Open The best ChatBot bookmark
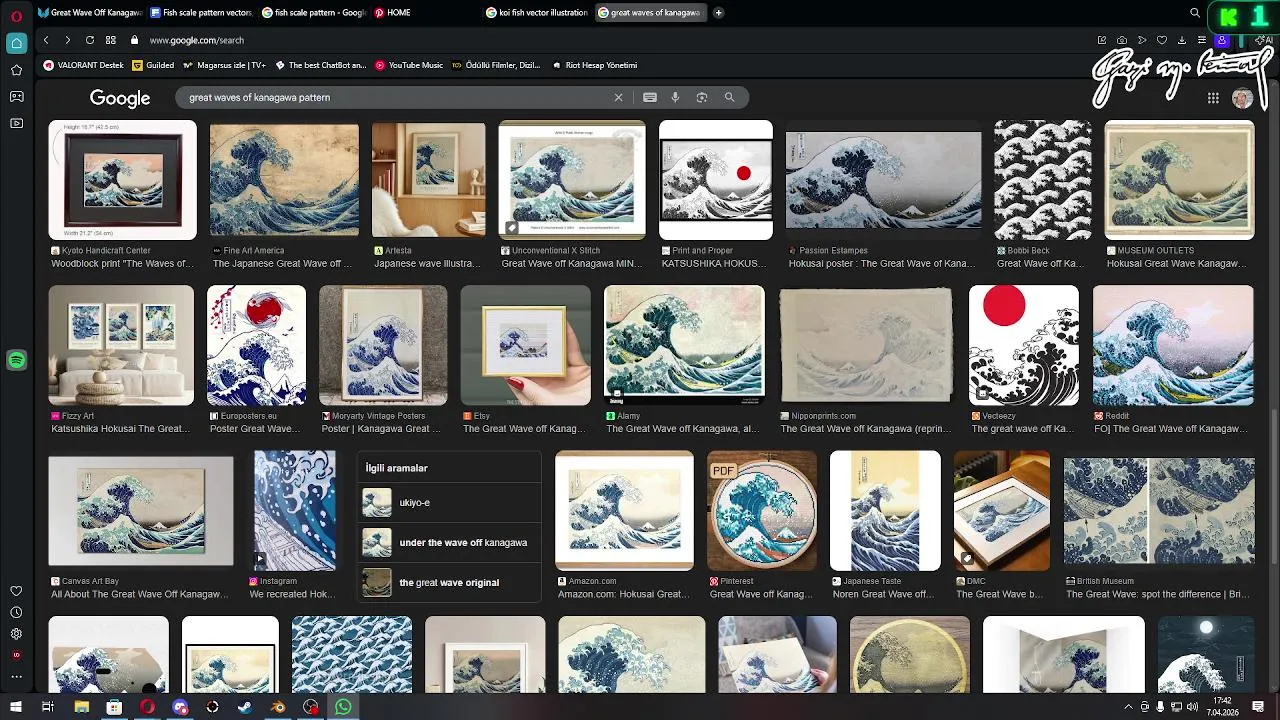The width and height of the screenshot is (1280, 720). pos(321,65)
